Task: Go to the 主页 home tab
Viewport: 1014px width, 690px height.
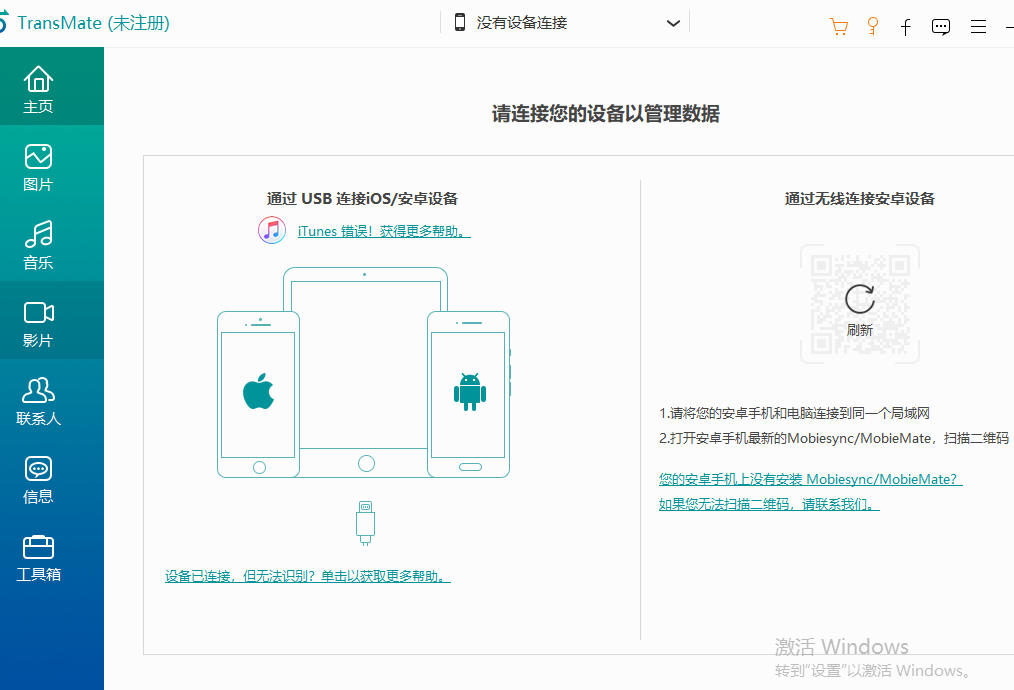Action: [x=38, y=89]
